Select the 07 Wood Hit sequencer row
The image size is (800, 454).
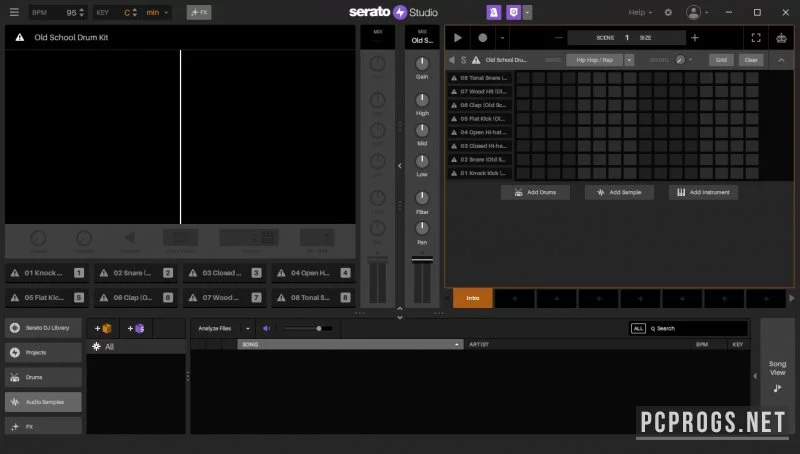tap(480, 92)
